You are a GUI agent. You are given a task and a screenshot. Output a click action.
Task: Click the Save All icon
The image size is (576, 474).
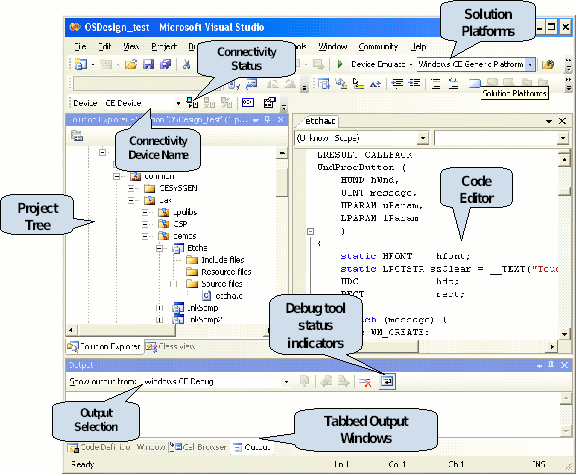click(166, 64)
